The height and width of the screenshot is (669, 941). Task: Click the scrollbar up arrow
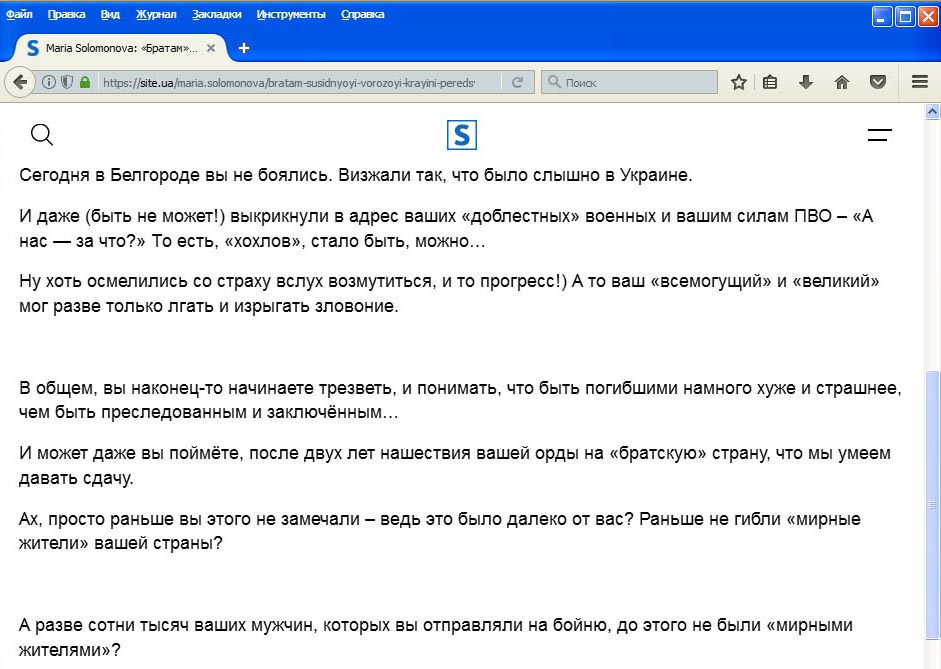[x=932, y=112]
